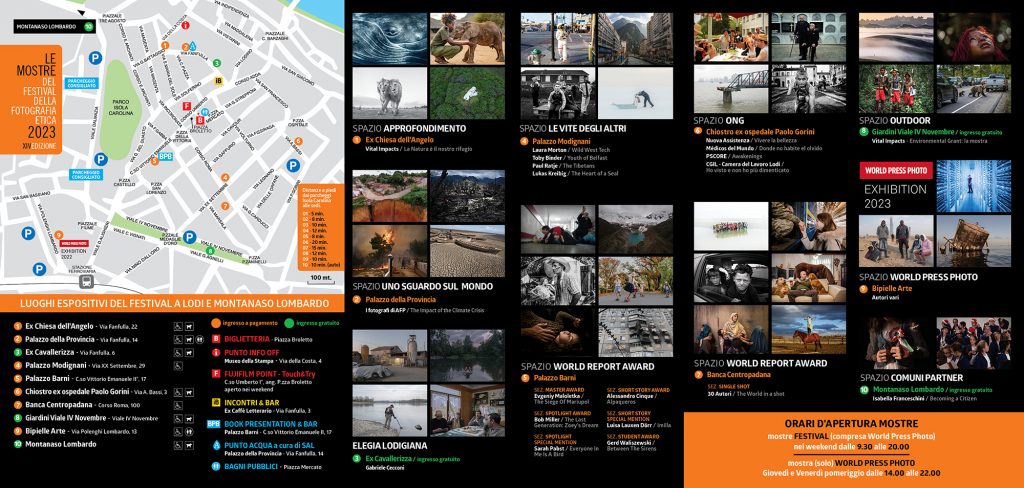Select orange marker 6 near Via A. Bassi
This screenshot has width=1024, height=488.
pyautogui.click(x=298, y=141)
